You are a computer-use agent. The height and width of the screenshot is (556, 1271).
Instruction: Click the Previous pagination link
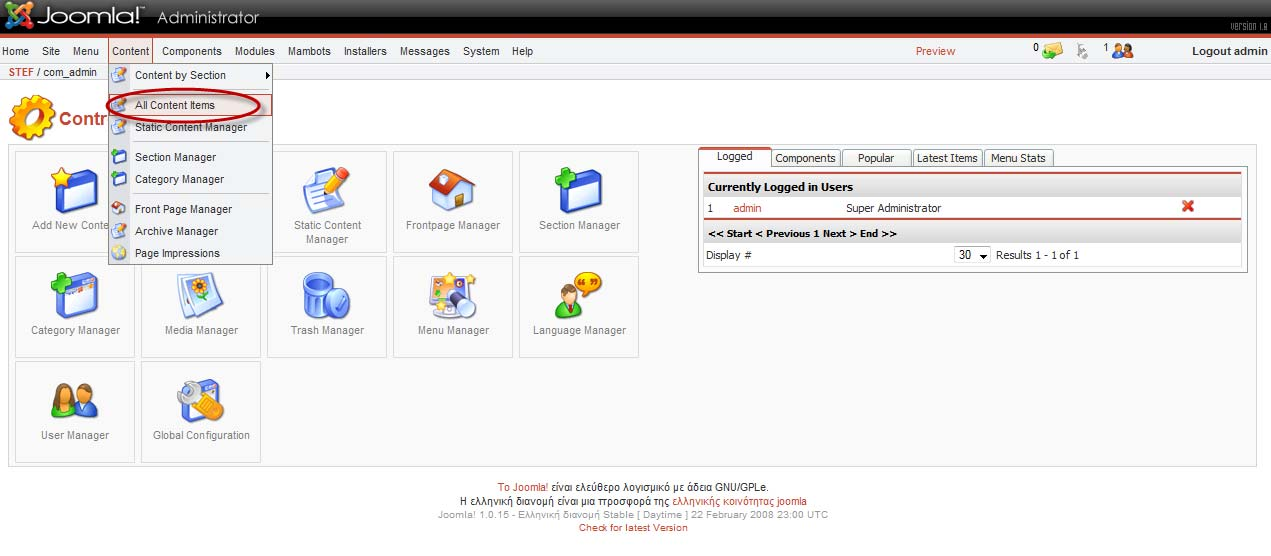[788, 233]
